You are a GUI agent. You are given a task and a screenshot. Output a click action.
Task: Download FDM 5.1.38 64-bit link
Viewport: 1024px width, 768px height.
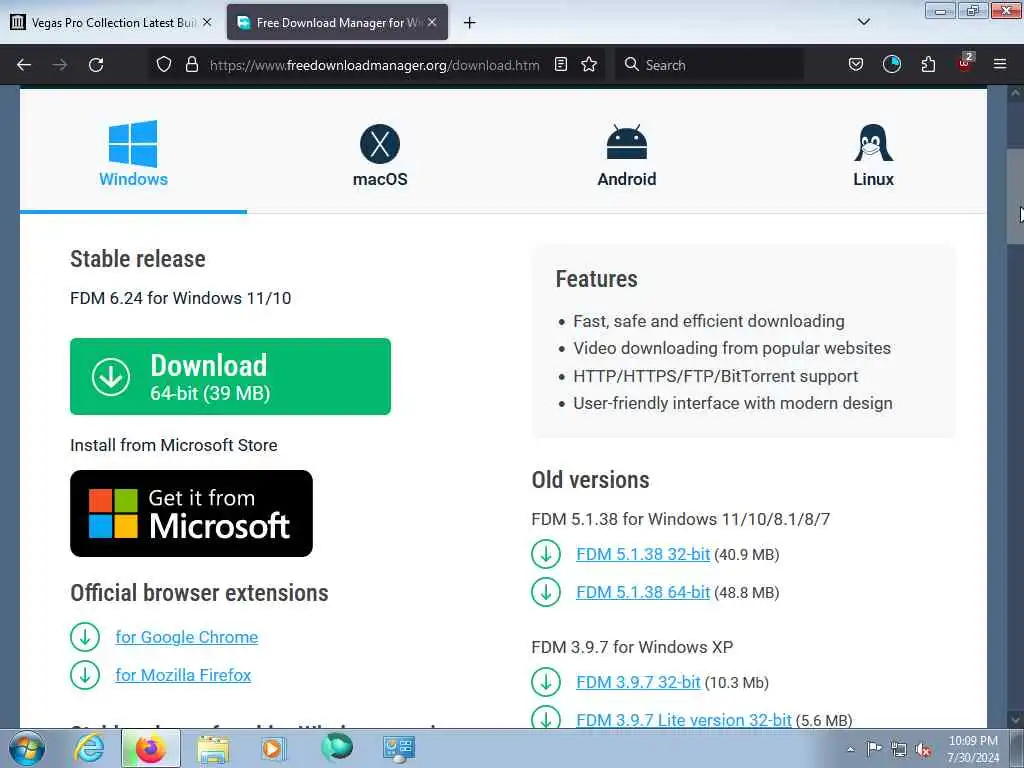[643, 592]
